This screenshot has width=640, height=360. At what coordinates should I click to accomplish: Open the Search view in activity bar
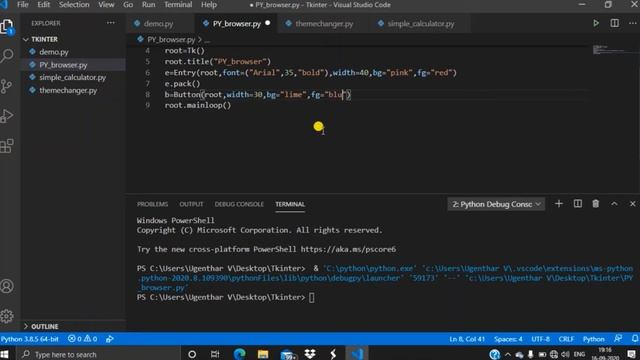(7, 56)
